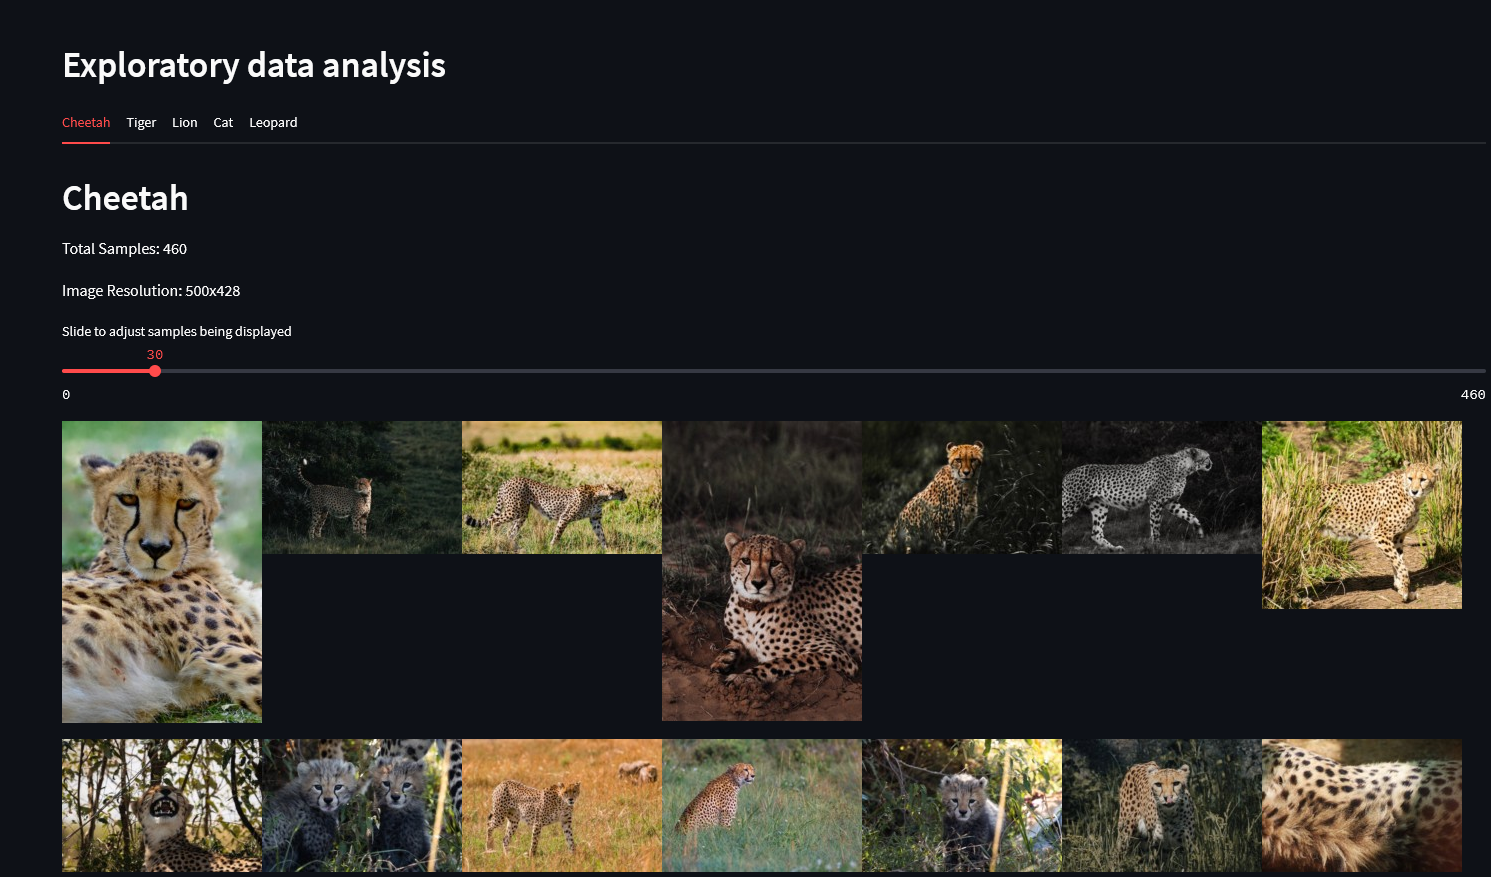Screen dimensions: 1491x877
Task: Click the Cheetah tab
Action: 86,123
